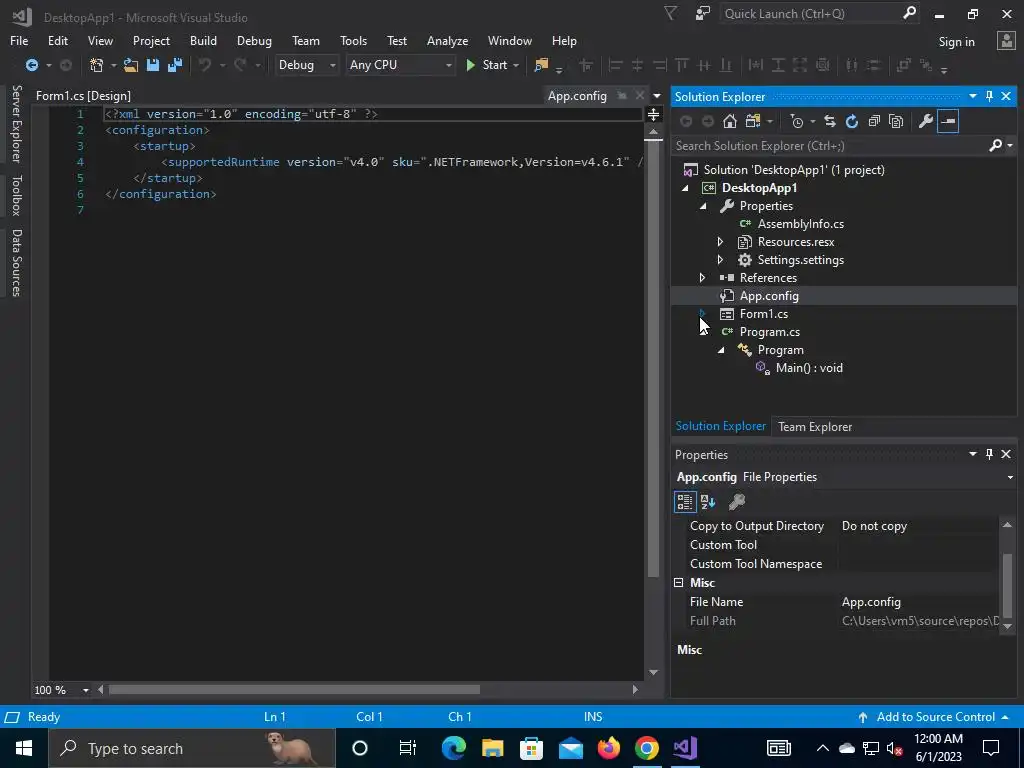Collapse the Misc category in Properties
The image size is (1024, 768).
[x=679, y=583]
